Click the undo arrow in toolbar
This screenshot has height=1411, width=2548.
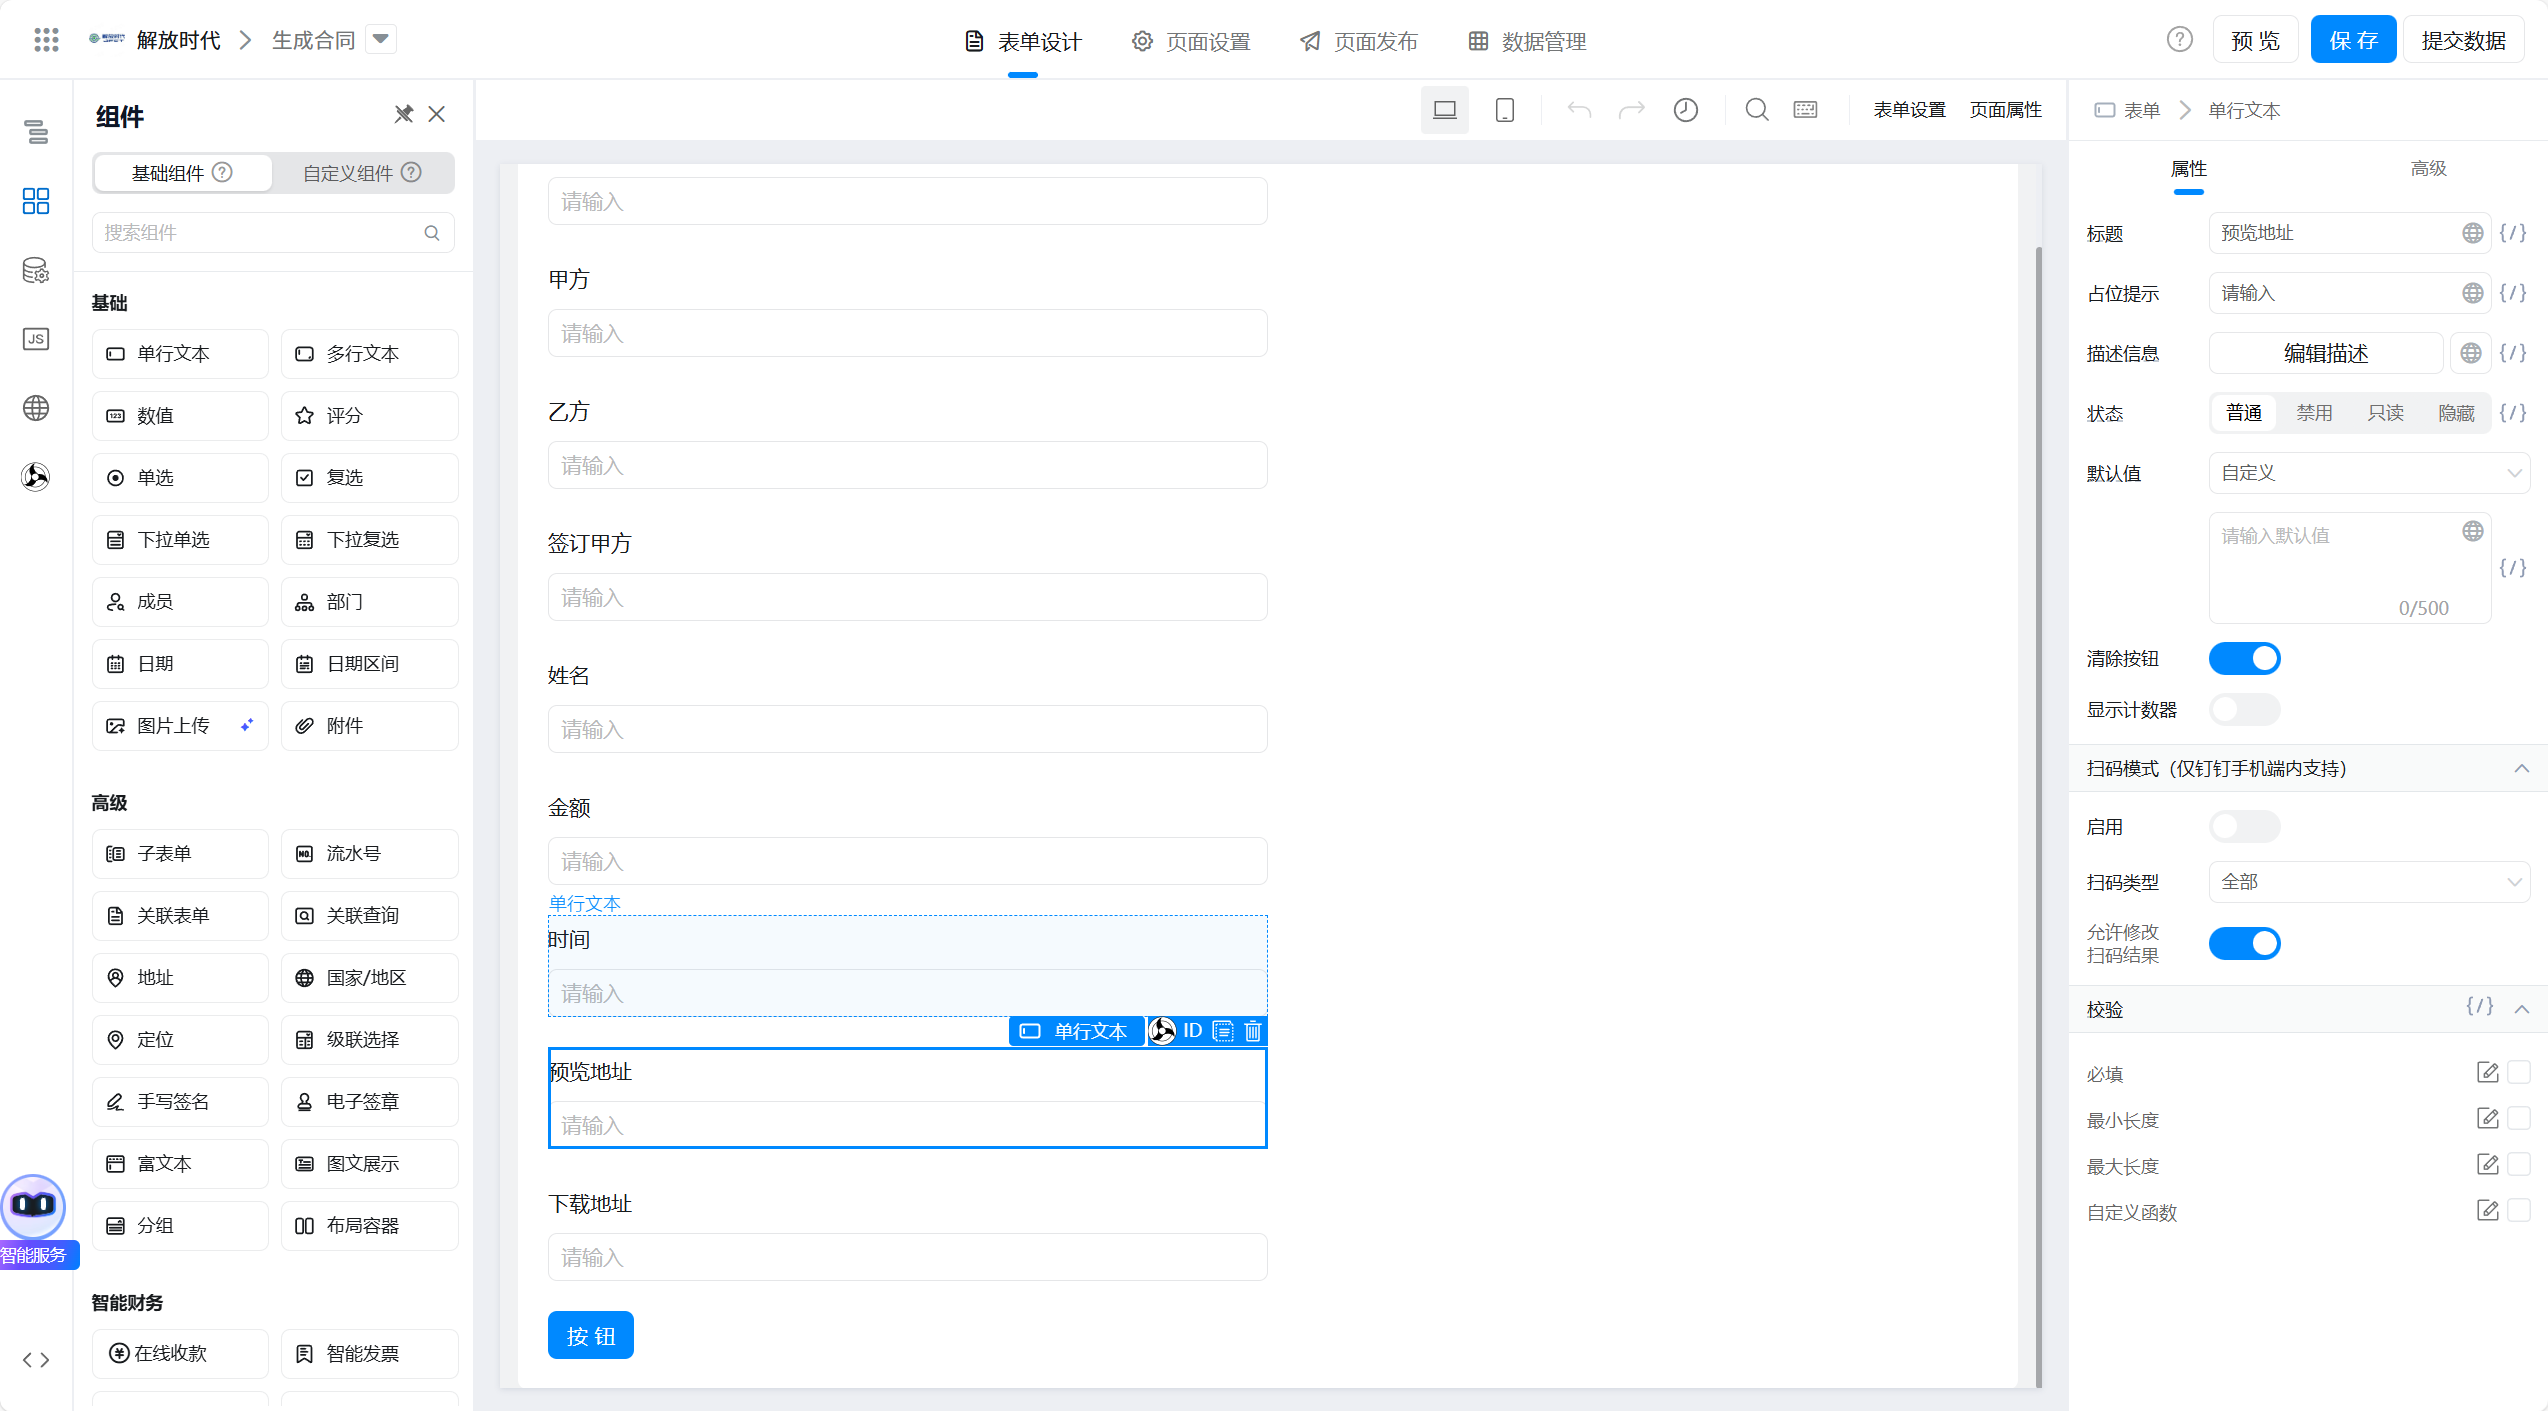(x=1579, y=110)
